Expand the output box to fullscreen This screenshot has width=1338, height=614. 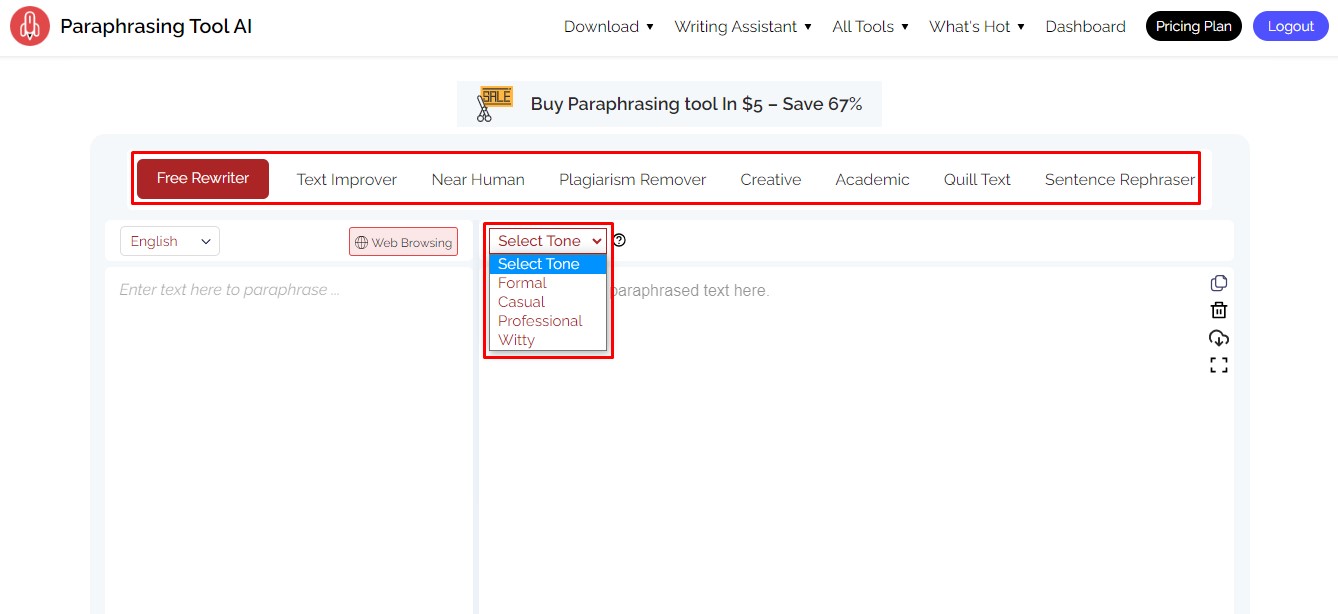[1218, 365]
